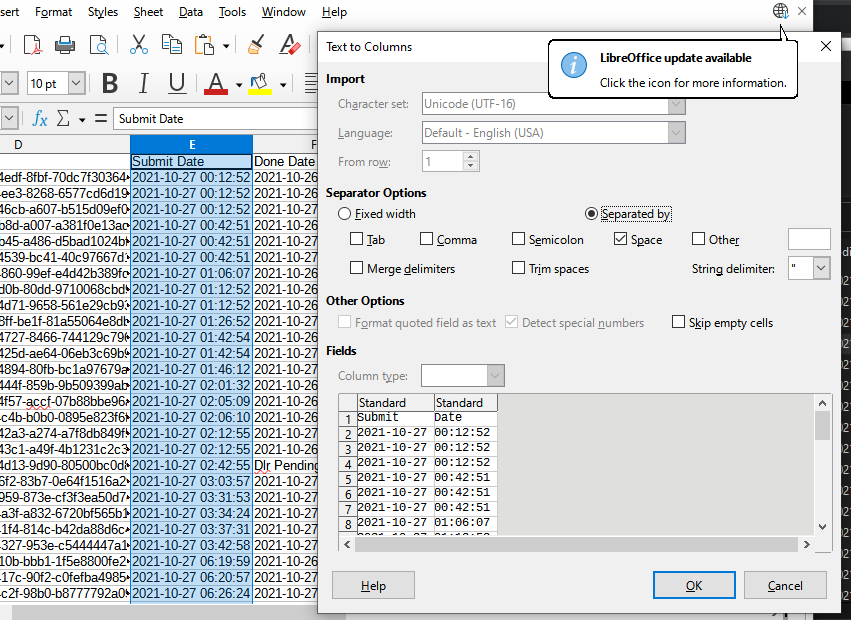Screen dimensions: 851x620
Task: Toggle Print Preview from the toolbar
Action: pos(99,45)
